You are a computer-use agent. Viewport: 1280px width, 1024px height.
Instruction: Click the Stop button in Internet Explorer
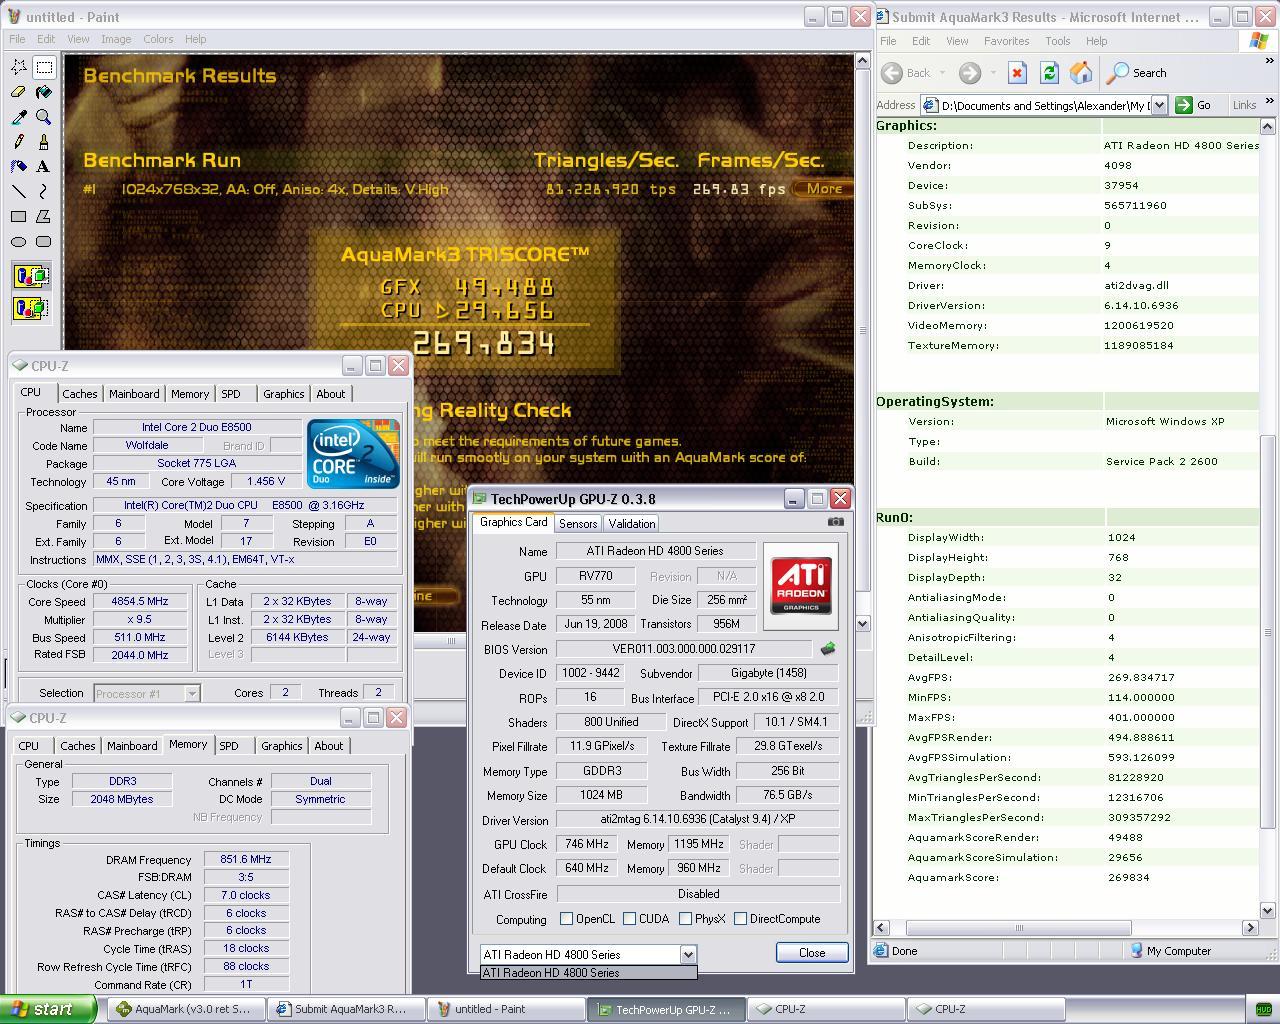(x=1017, y=73)
